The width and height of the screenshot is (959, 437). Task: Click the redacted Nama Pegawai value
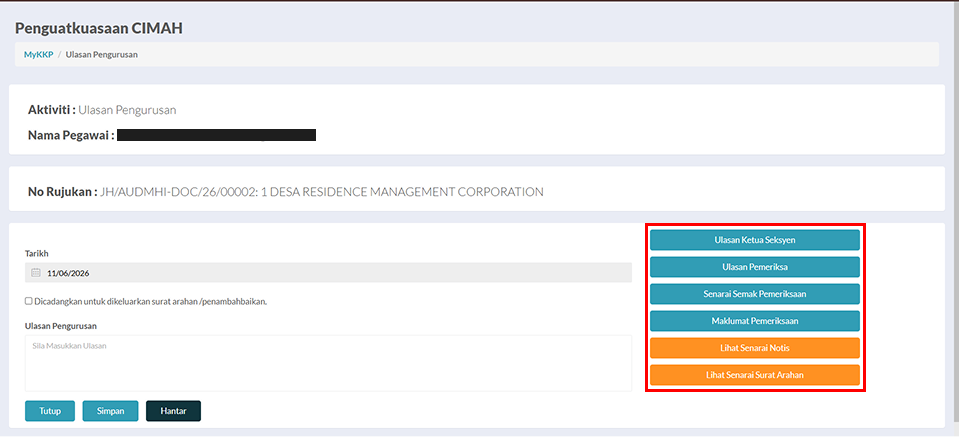click(x=217, y=135)
